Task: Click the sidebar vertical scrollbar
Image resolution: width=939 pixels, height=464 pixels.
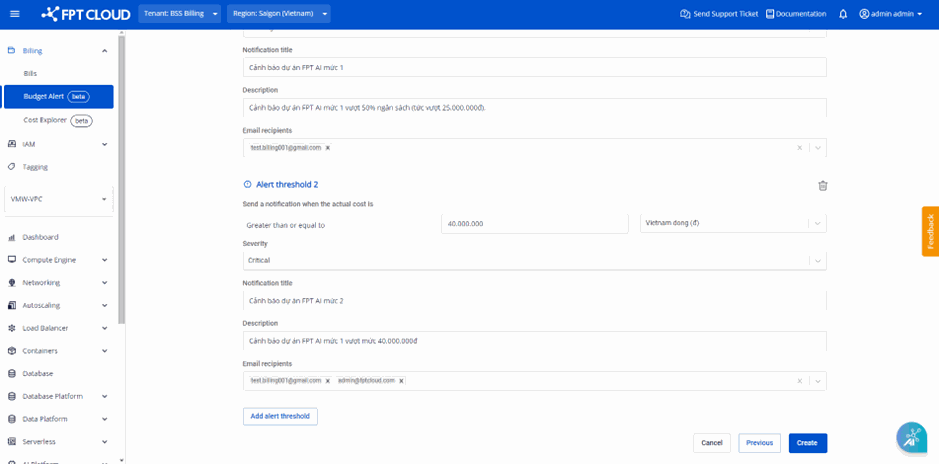Action: coord(122,180)
